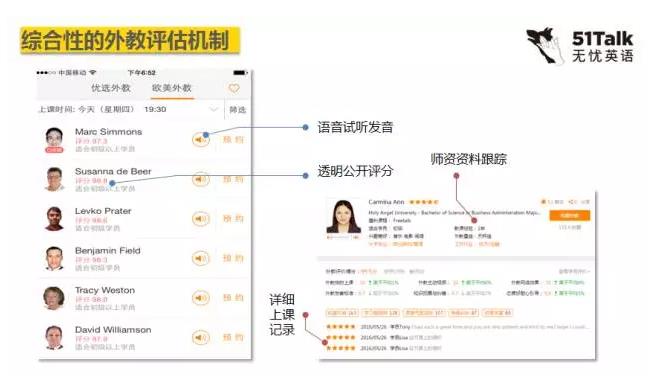Book a lesson with Marc Simmons
649x380 pixels.
(233, 139)
